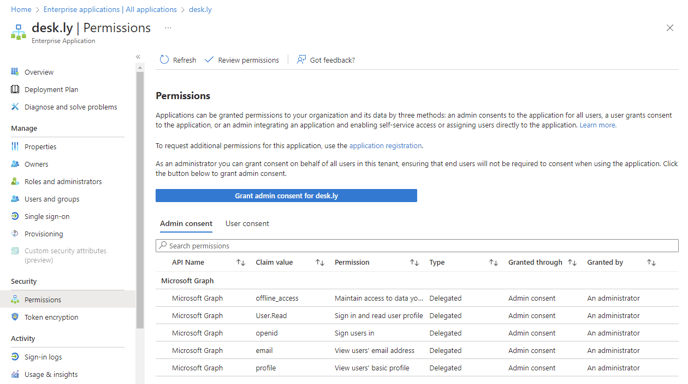Click the Users and groups icon
This screenshot has width=688, height=384.
coord(15,199)
